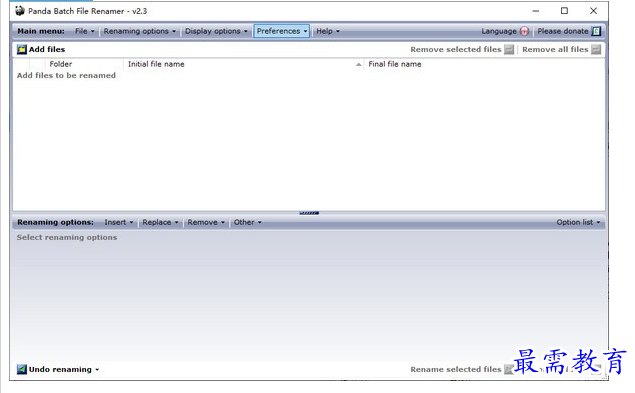Open the Display options menu
The height and width of the screenshot is (393, 635).
(x=216, y=31)
